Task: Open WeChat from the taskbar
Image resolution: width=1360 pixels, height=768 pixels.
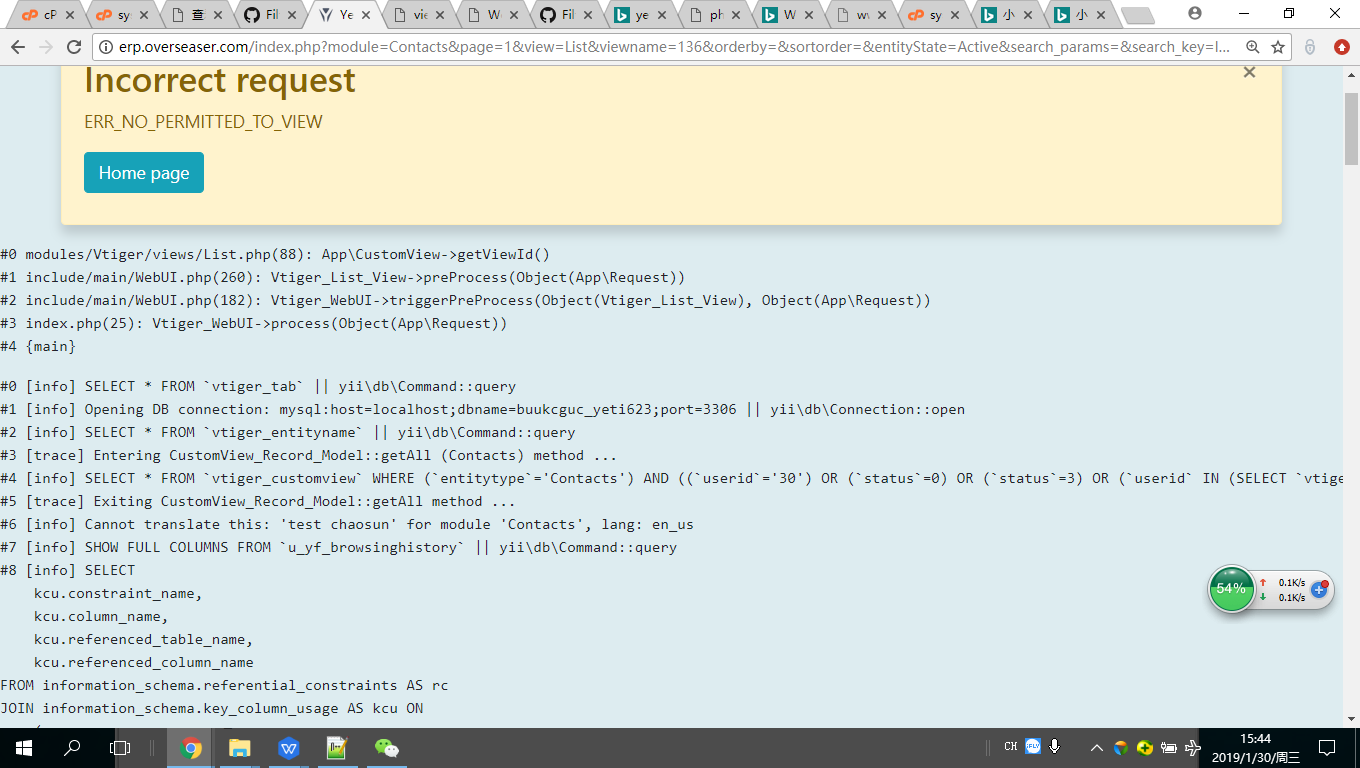Action: point(386,747)
